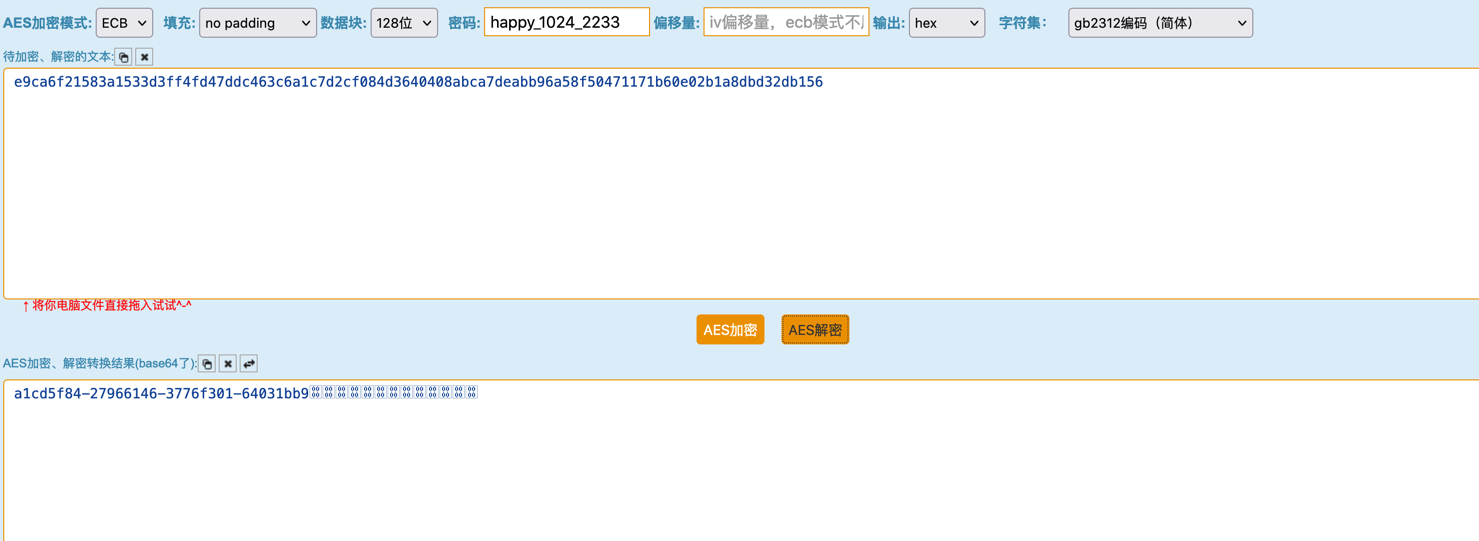The width and height of the screenshot is (1479, 541).
Task: Copy the input text to be encrypted
Action: pyautogui.click(x=124, y=57)
